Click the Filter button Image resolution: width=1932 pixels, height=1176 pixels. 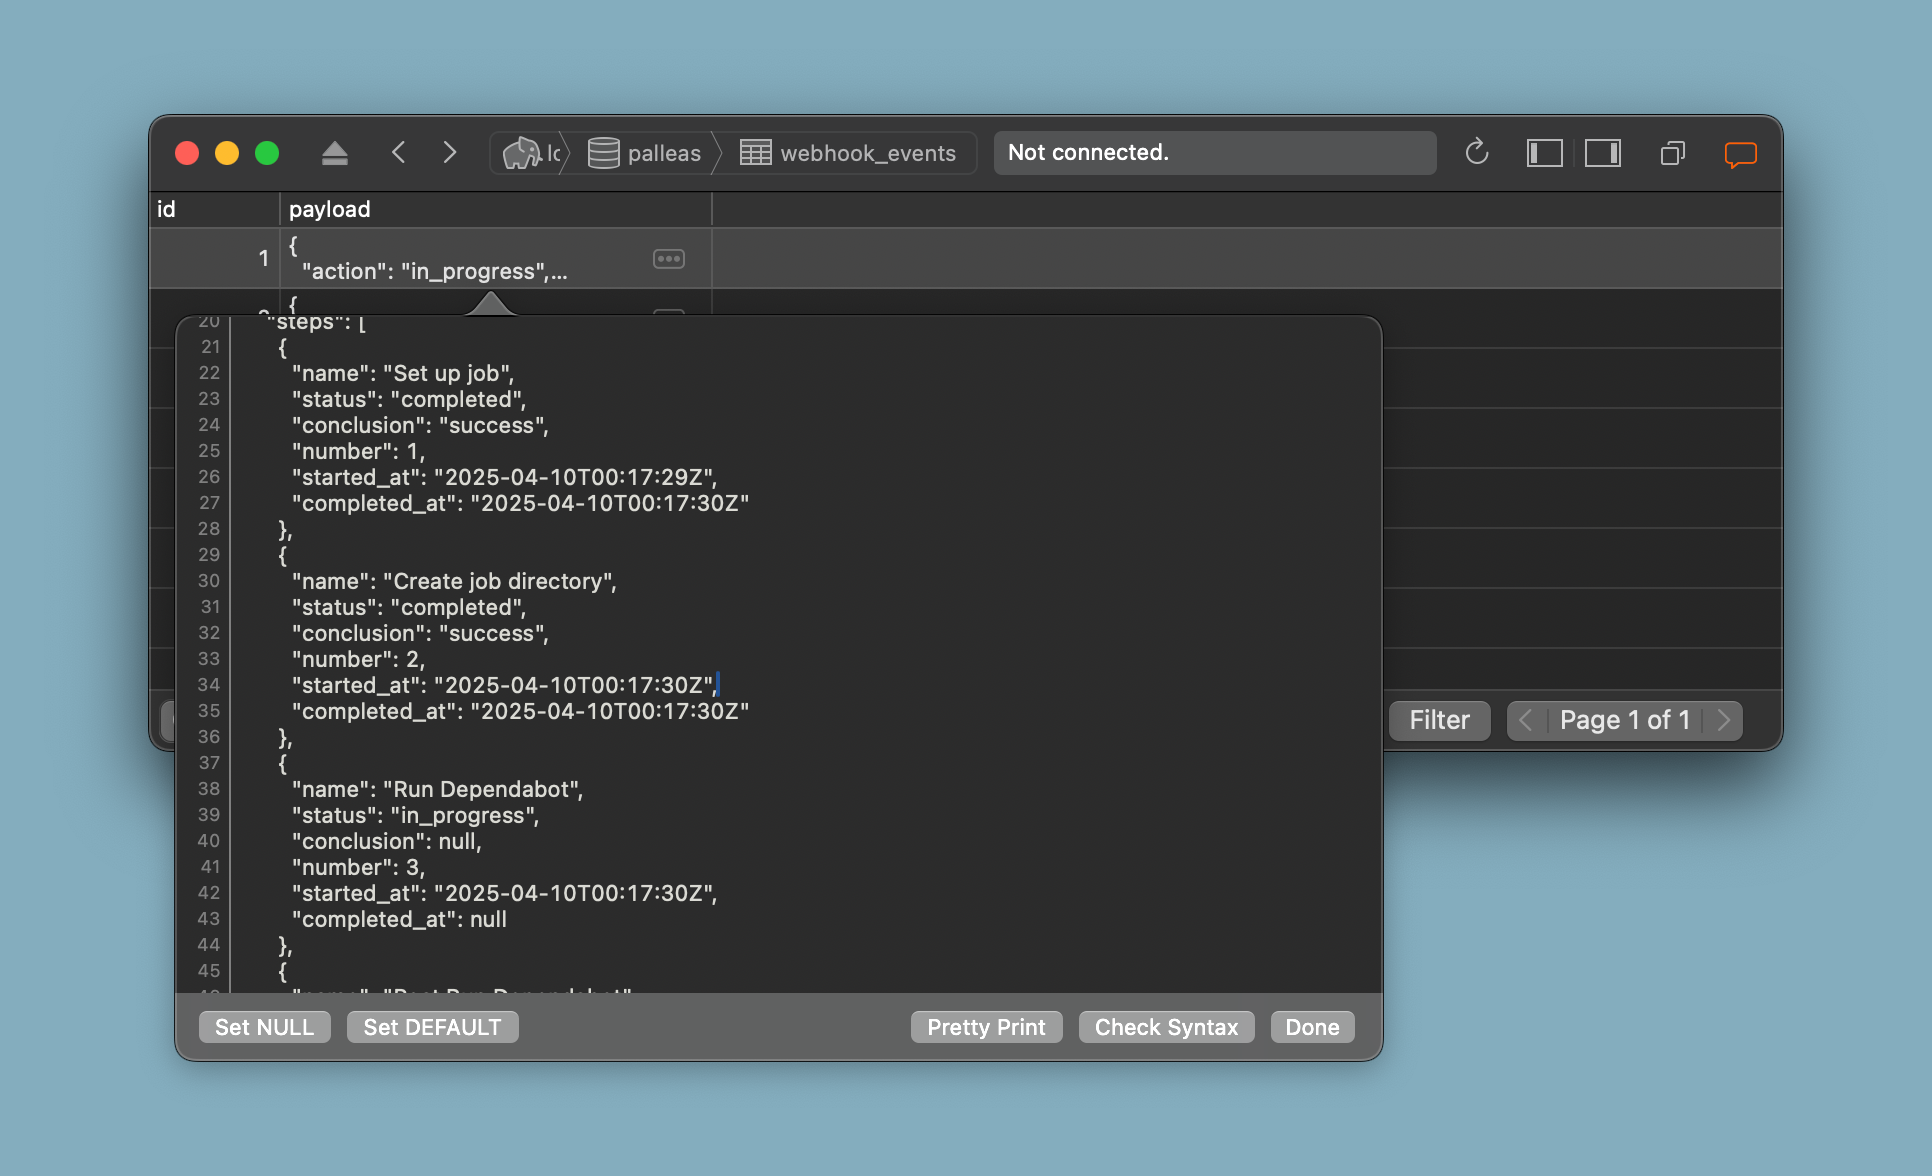(1440, 720)
